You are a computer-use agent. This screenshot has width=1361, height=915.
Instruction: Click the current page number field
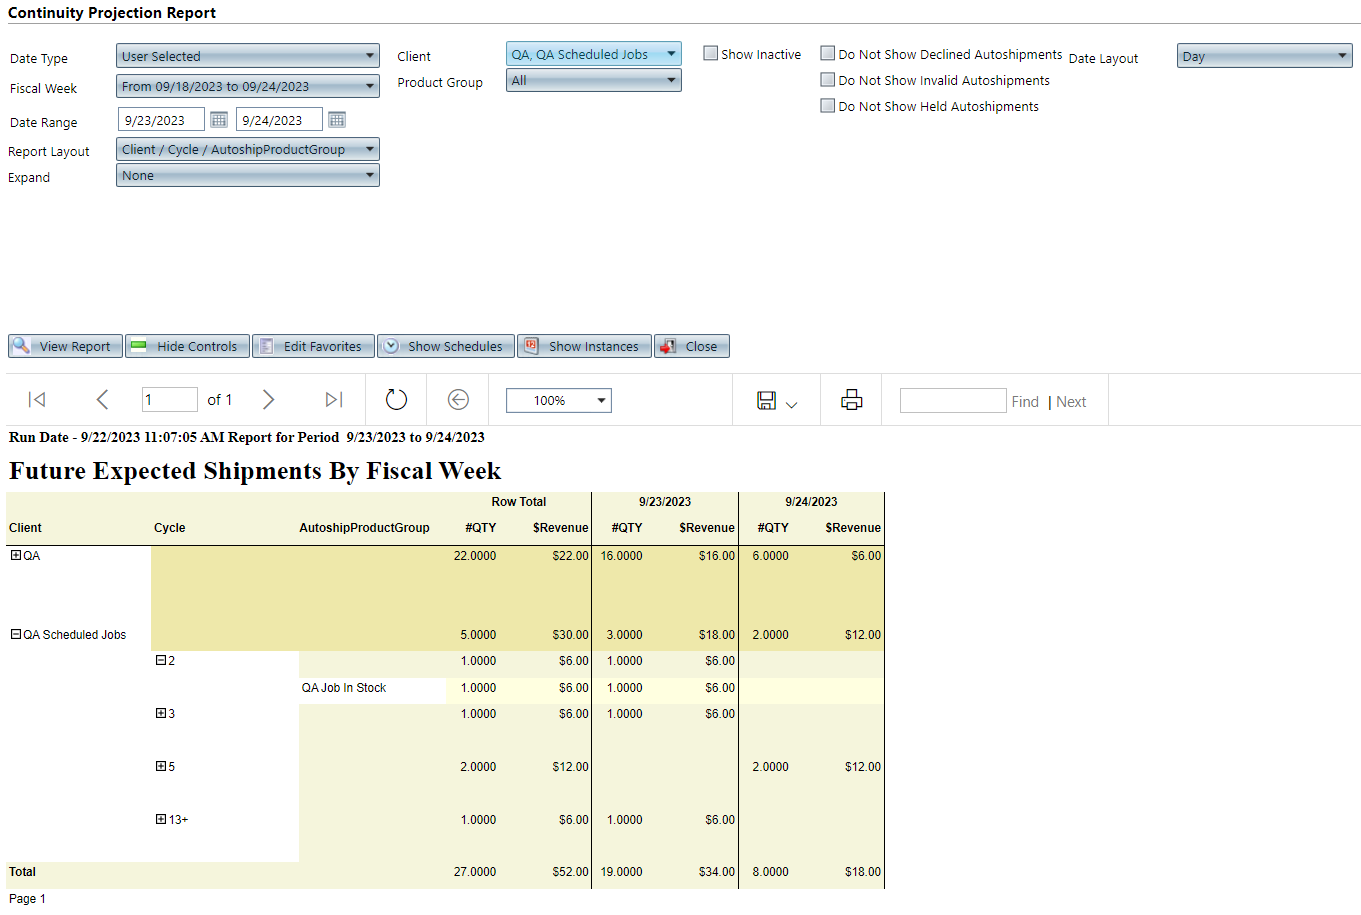(170, 400)
